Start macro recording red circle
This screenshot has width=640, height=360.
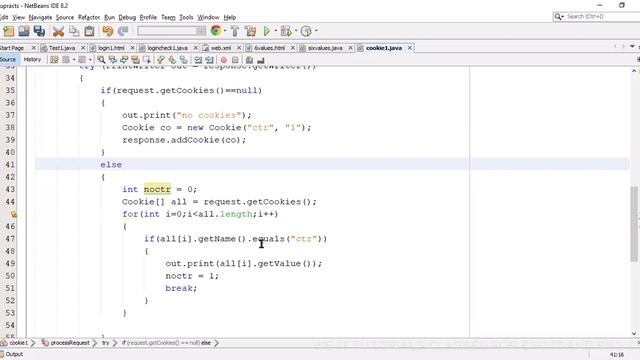pyautogui.click(x=224, y=60)
